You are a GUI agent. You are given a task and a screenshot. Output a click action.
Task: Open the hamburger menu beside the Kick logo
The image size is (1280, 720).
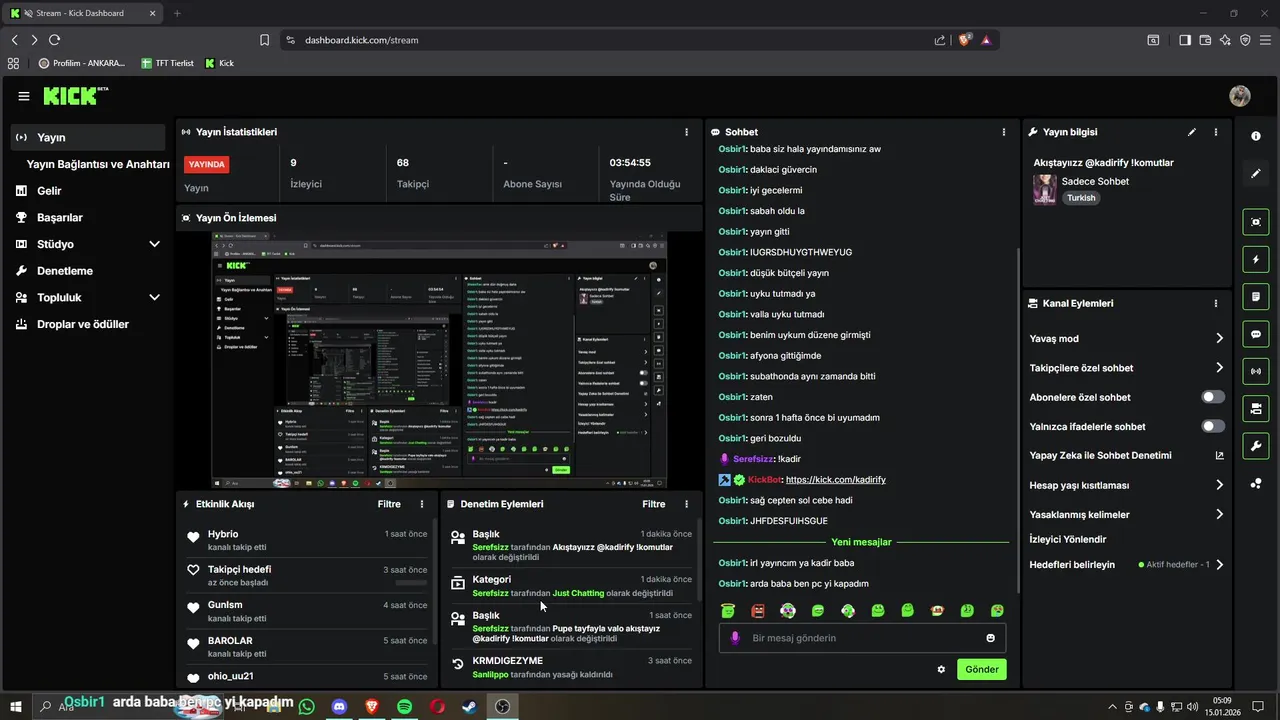pos(24,96)
